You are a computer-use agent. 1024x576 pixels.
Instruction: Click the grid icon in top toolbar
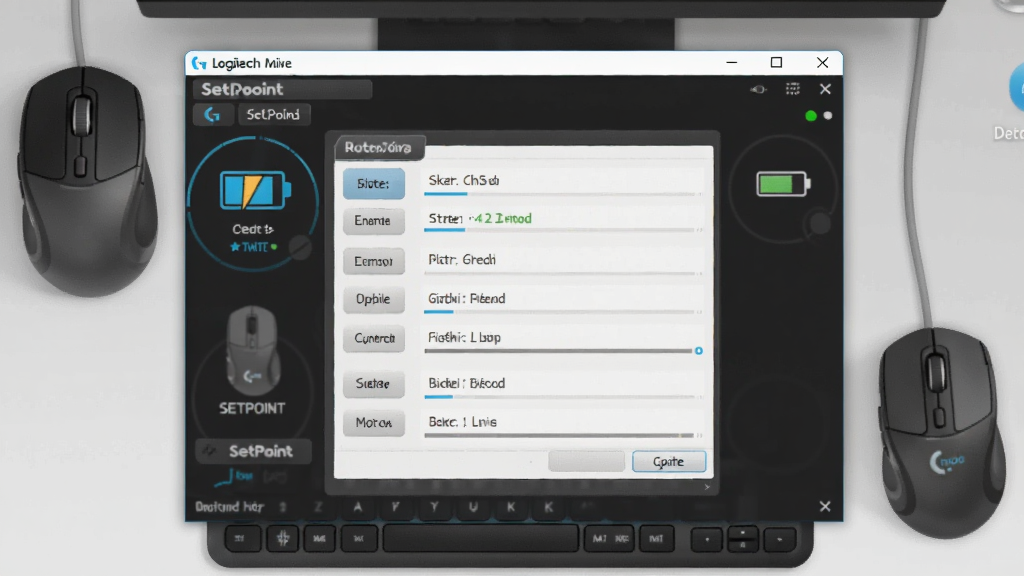pos(792,89)
